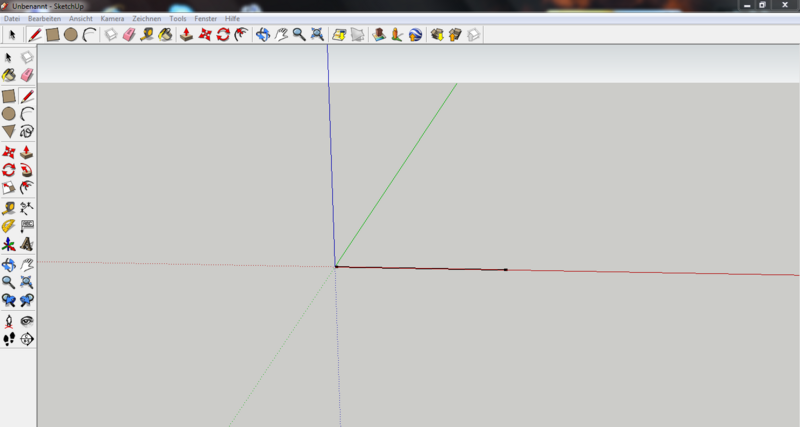The image size is (800, 427).
Task: Select the Look Around eye tool
Action: click(x=27, y=321)
